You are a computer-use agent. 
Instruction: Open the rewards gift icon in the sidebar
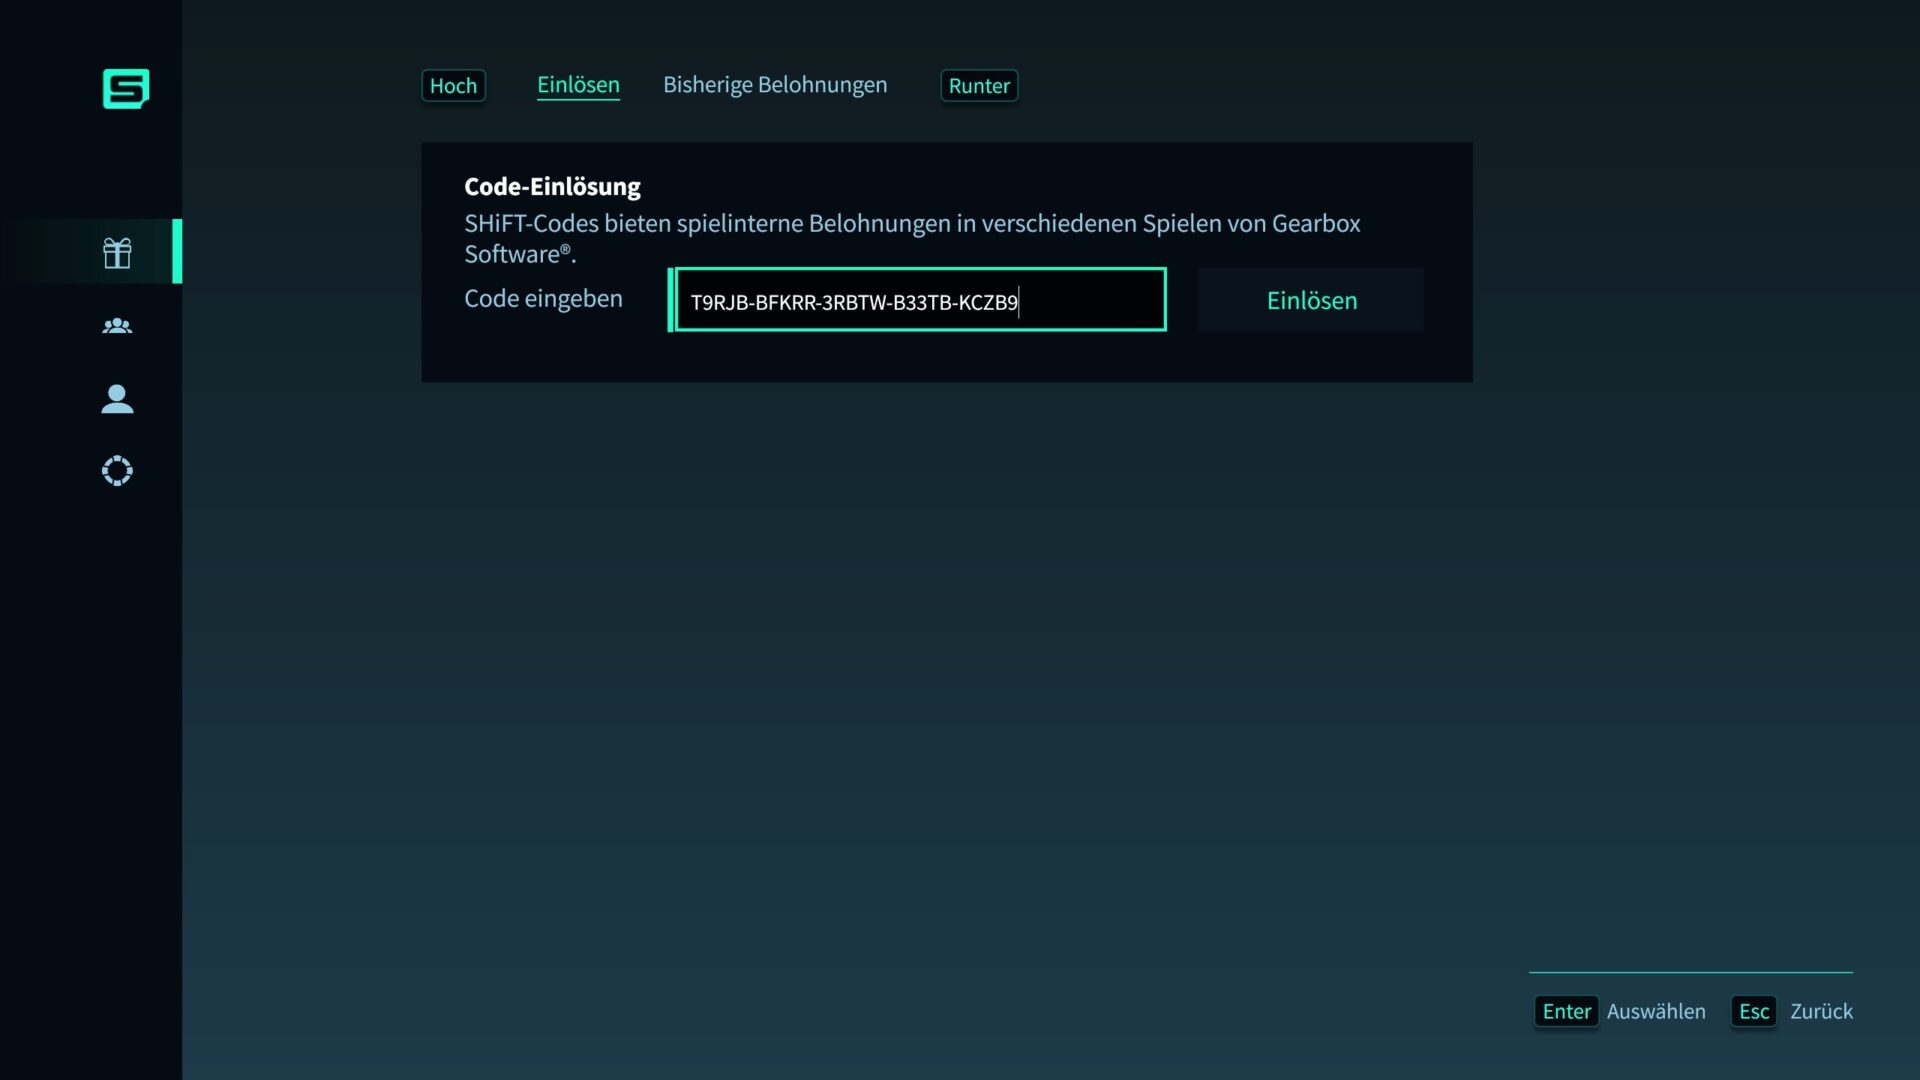tap(117, 252)
